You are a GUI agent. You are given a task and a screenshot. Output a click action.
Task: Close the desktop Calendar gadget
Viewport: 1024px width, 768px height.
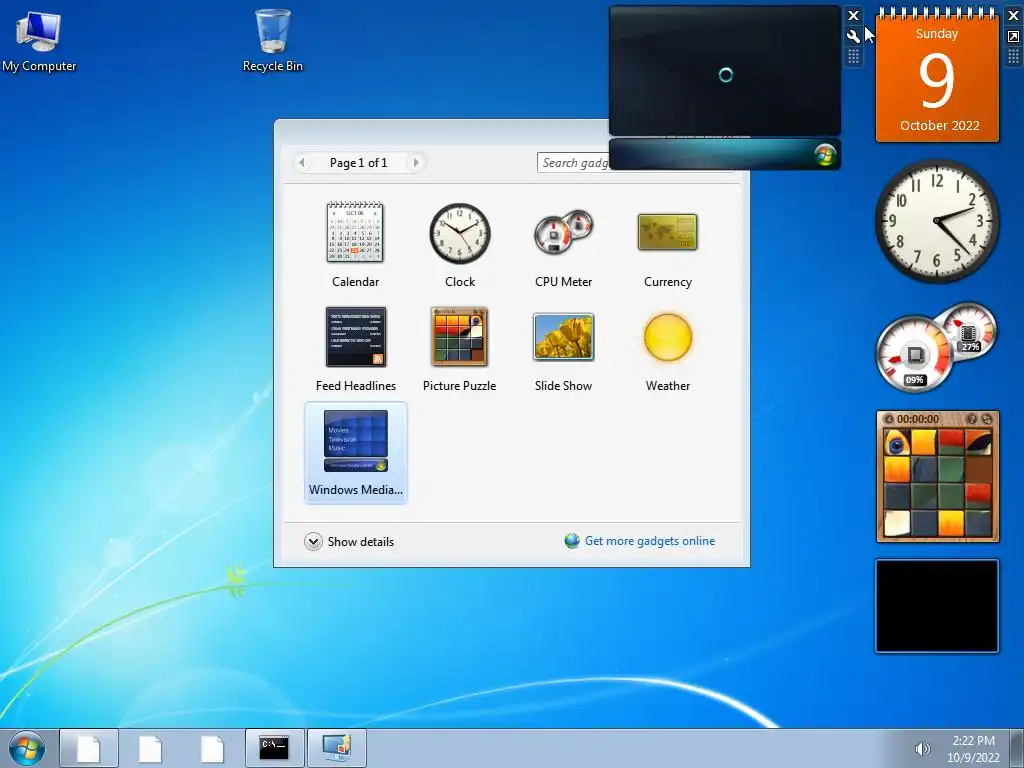(1014, 16)
